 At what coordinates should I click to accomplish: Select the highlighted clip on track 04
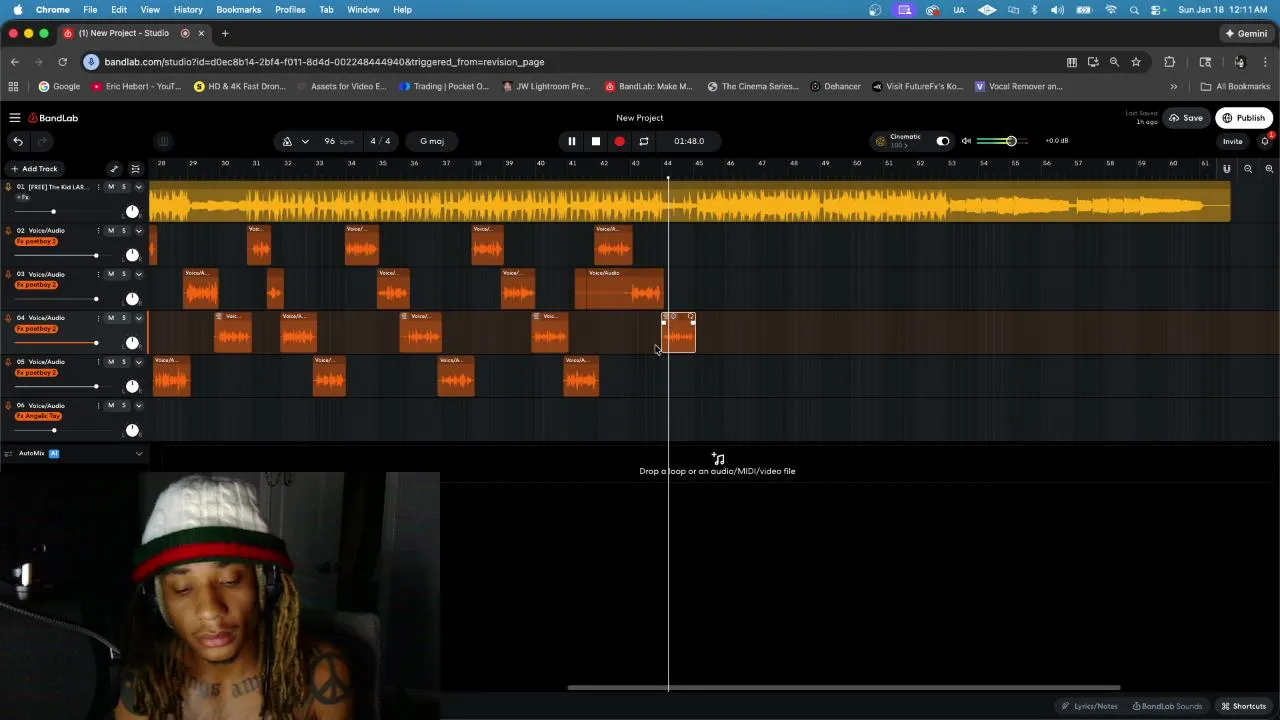coord(679,333)
